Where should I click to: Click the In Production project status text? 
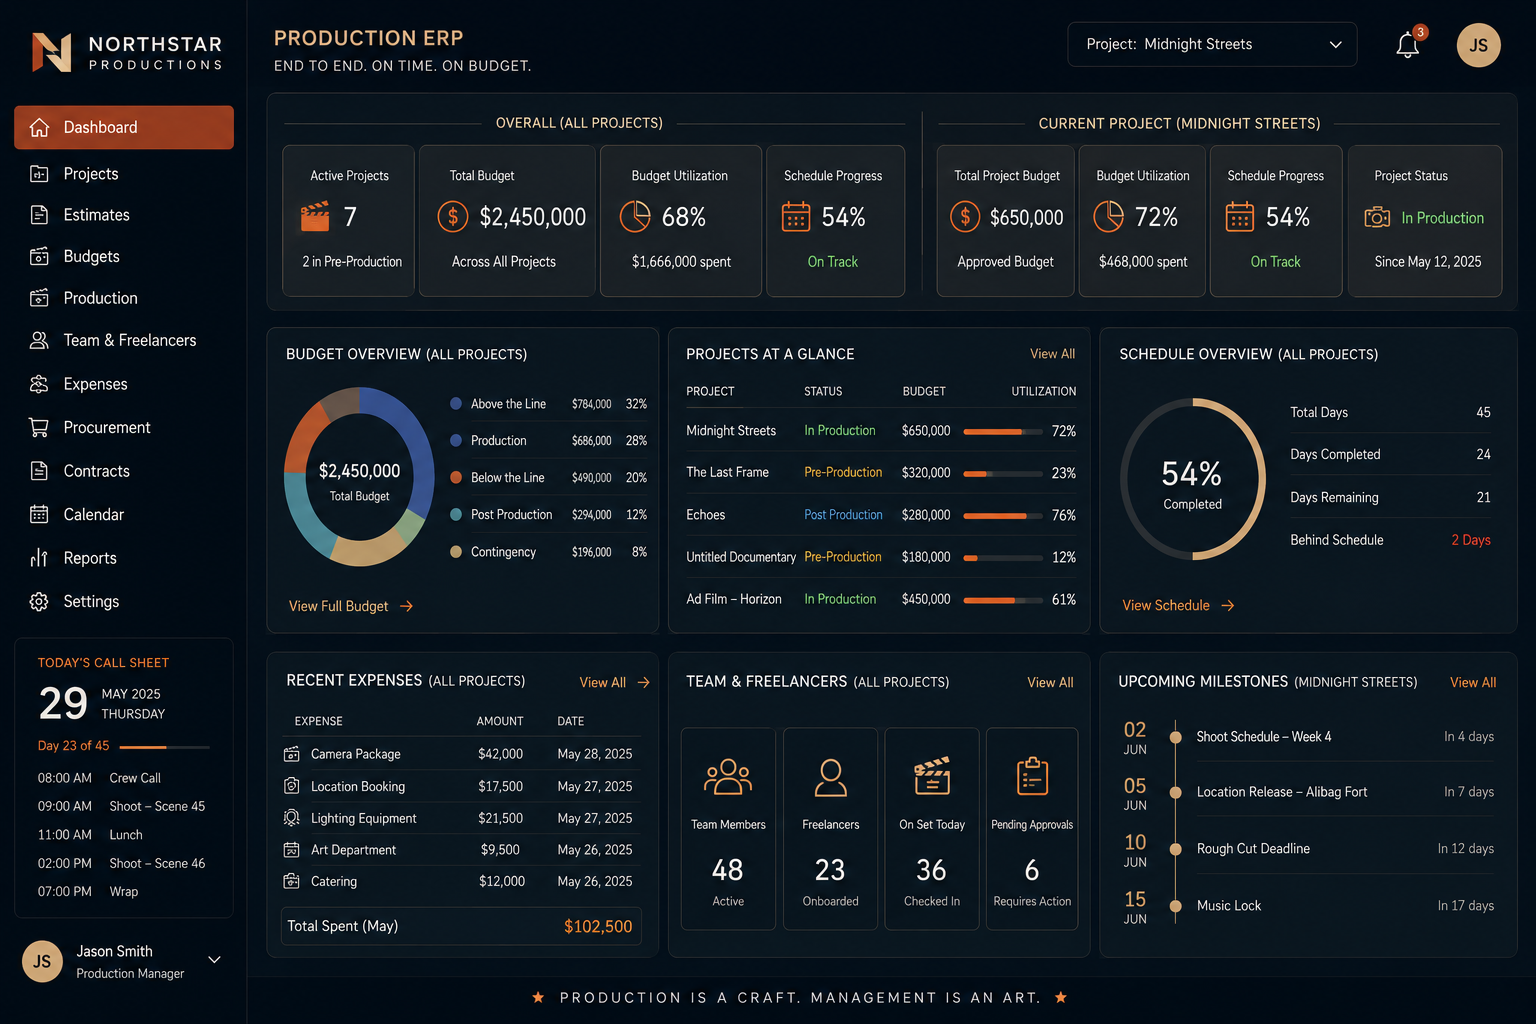1442,218
